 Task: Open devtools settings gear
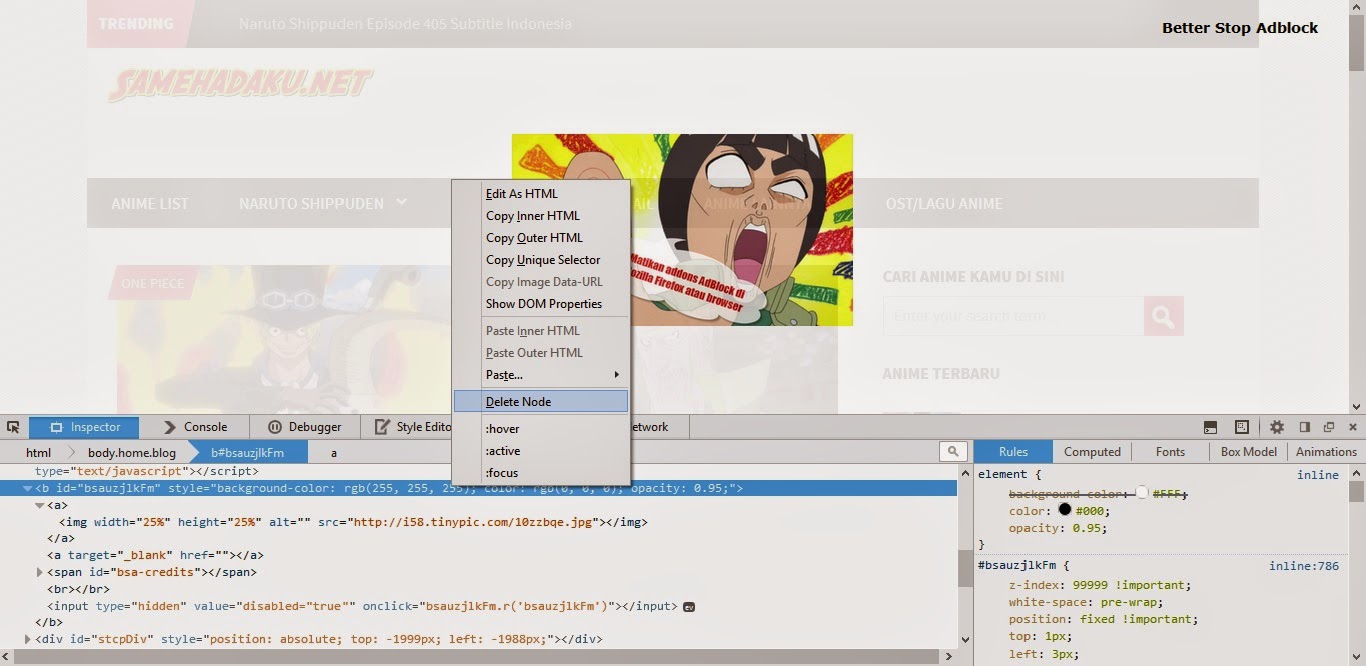coord(1277,427)
